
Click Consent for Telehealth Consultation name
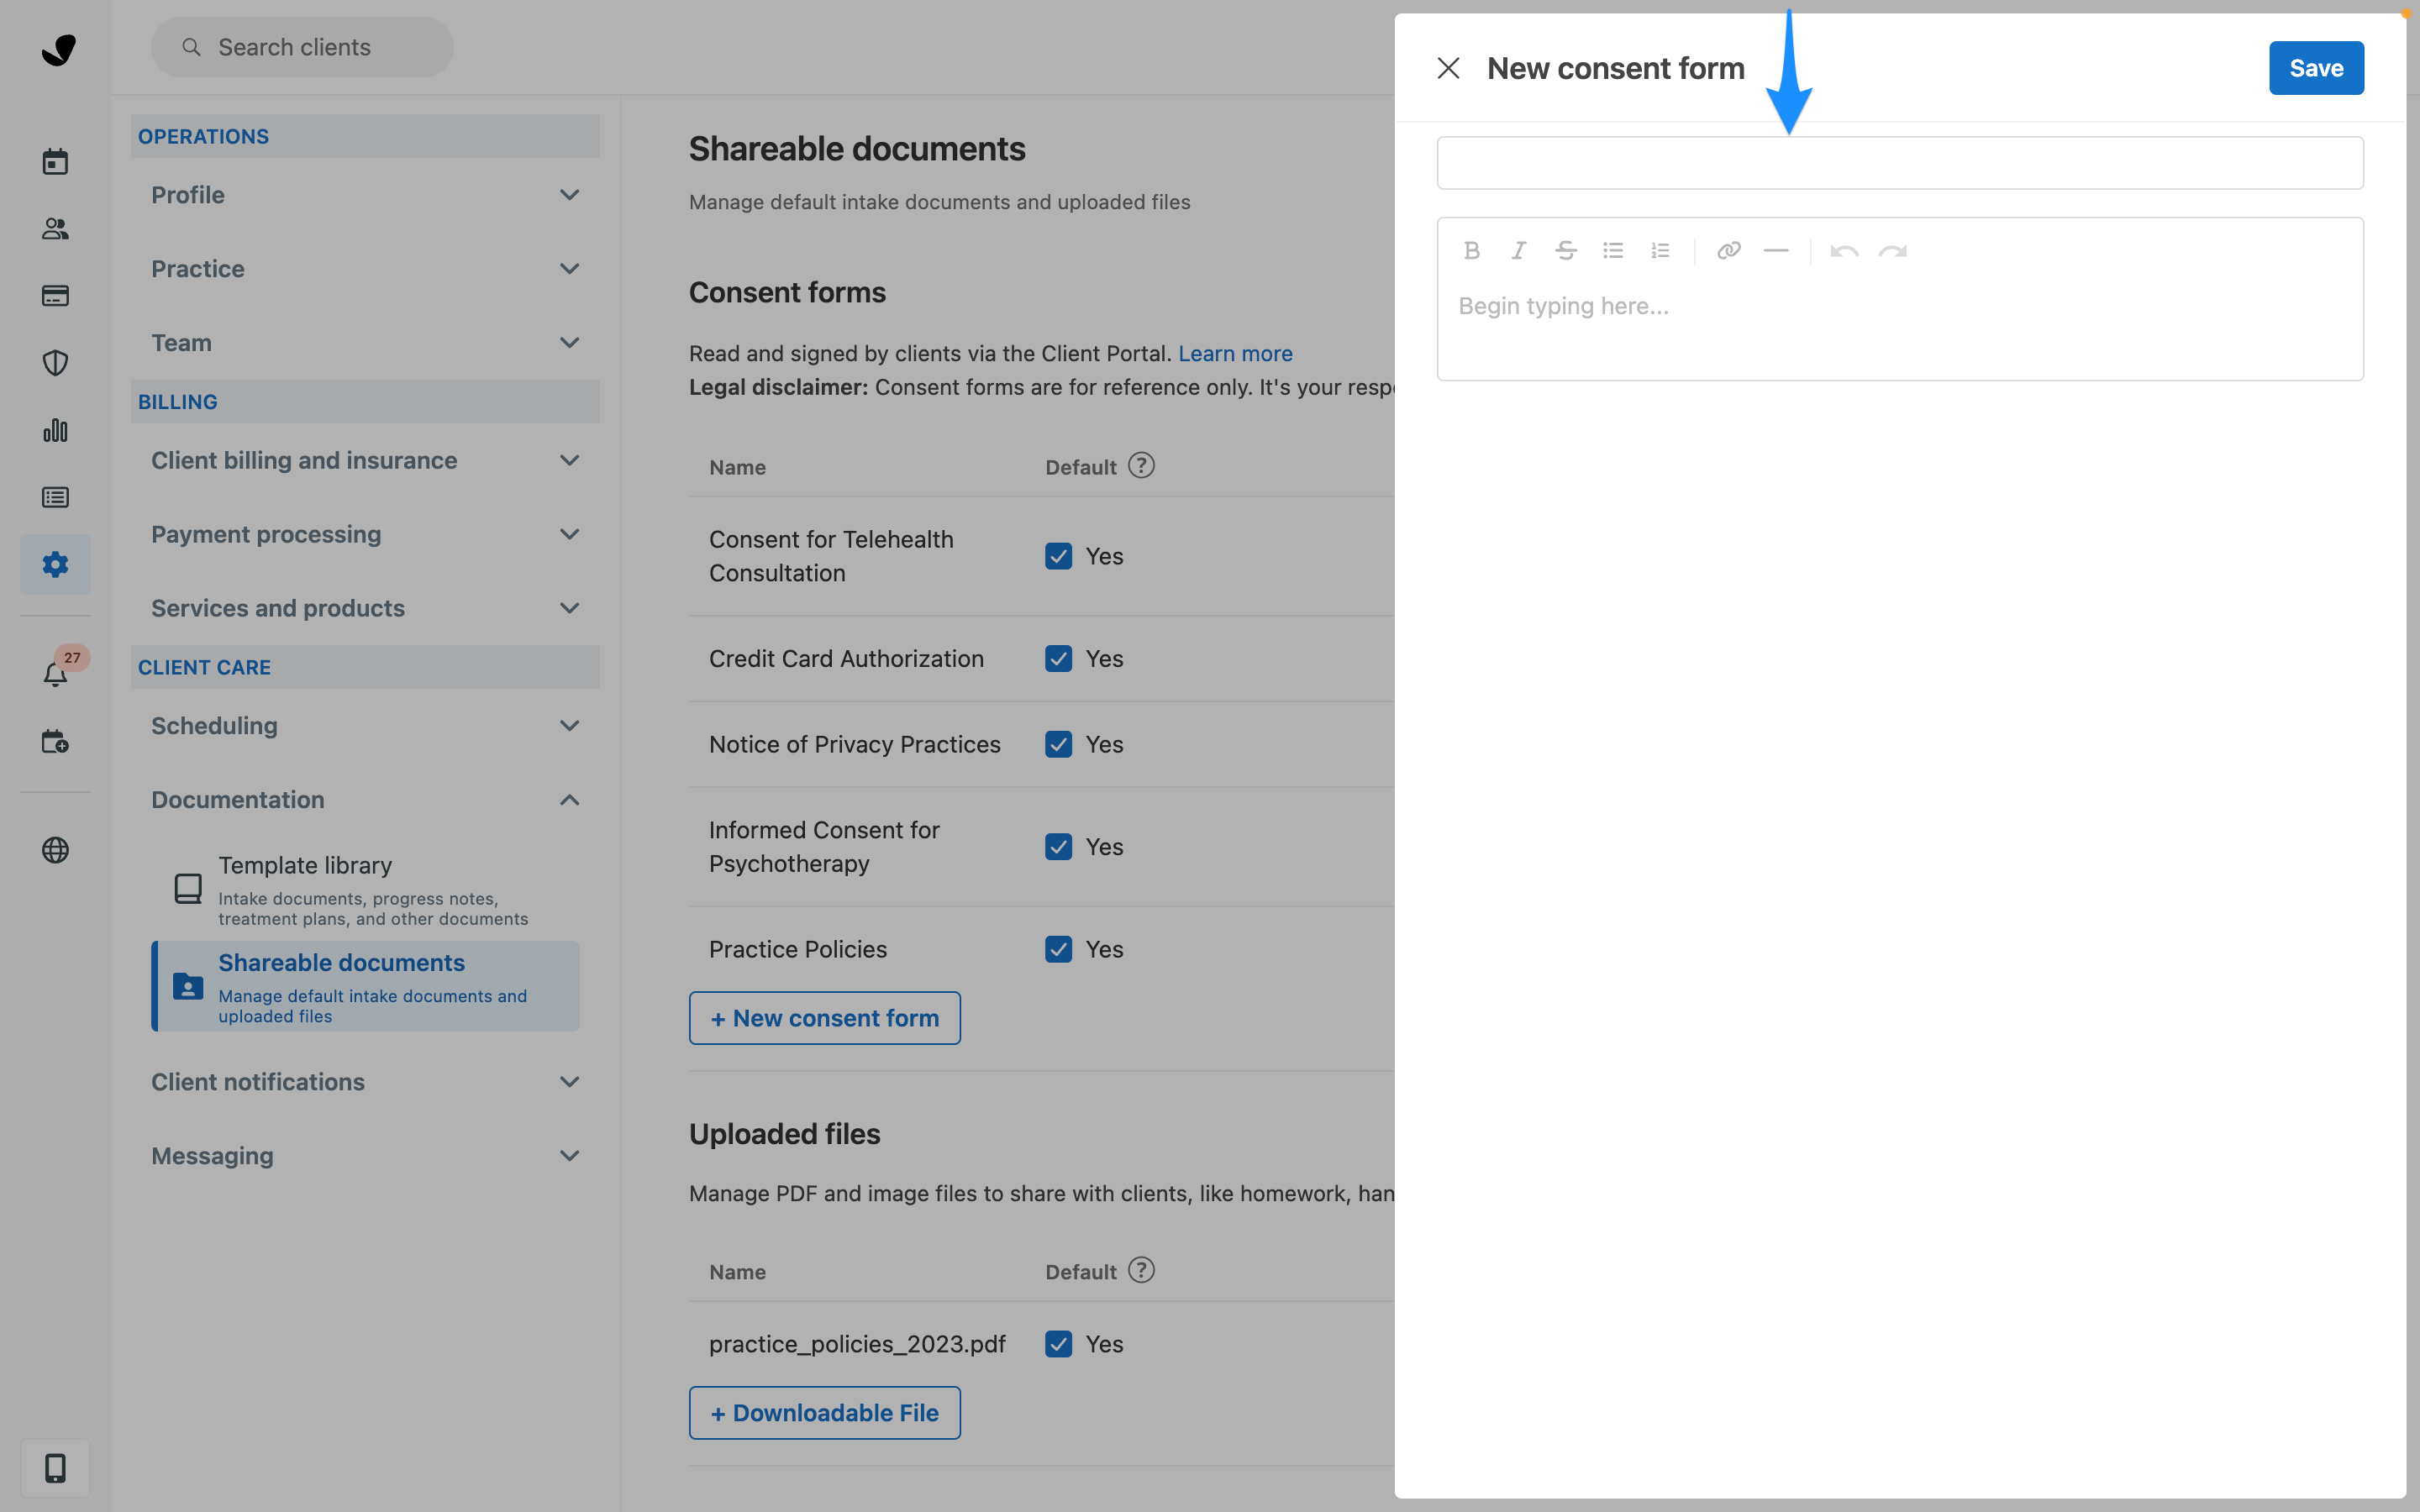tap(831, 556)
